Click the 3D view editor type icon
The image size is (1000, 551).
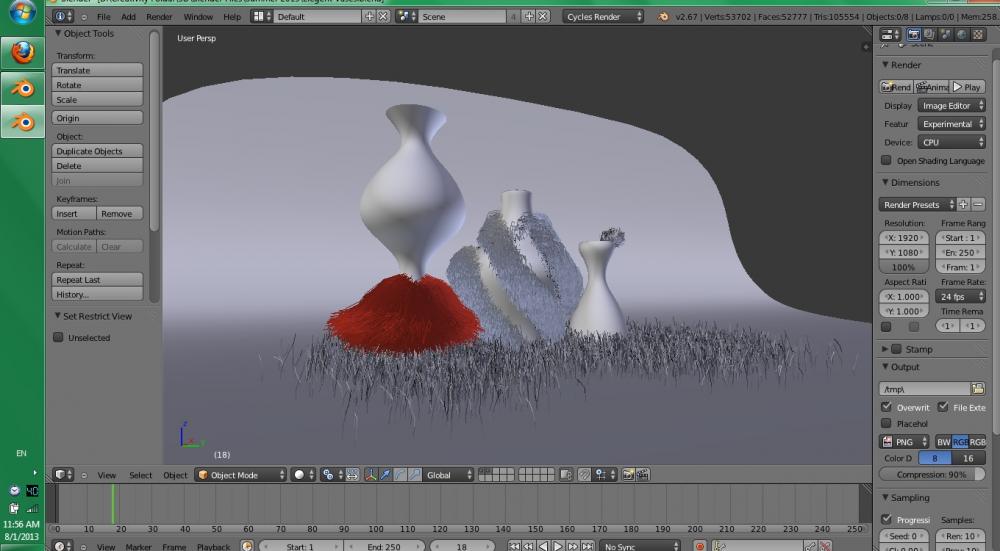pos(63,474)
